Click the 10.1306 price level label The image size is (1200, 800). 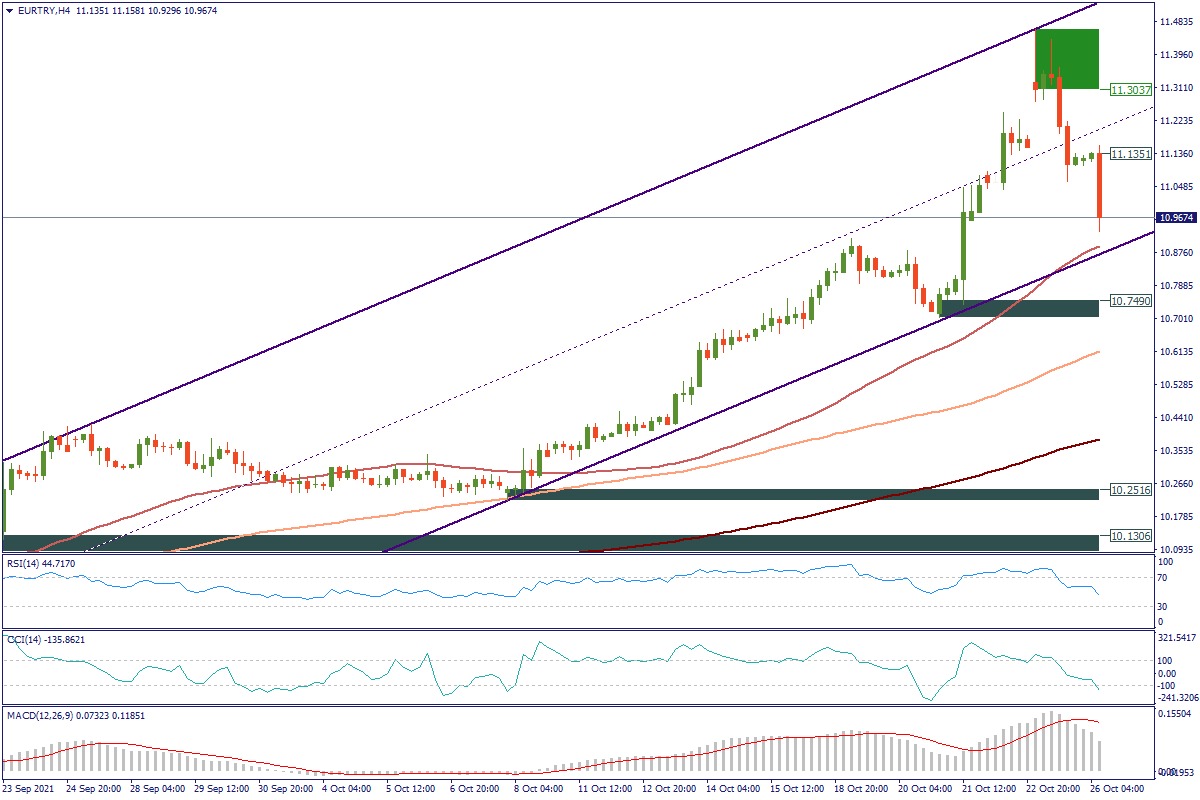point(1131,537)
